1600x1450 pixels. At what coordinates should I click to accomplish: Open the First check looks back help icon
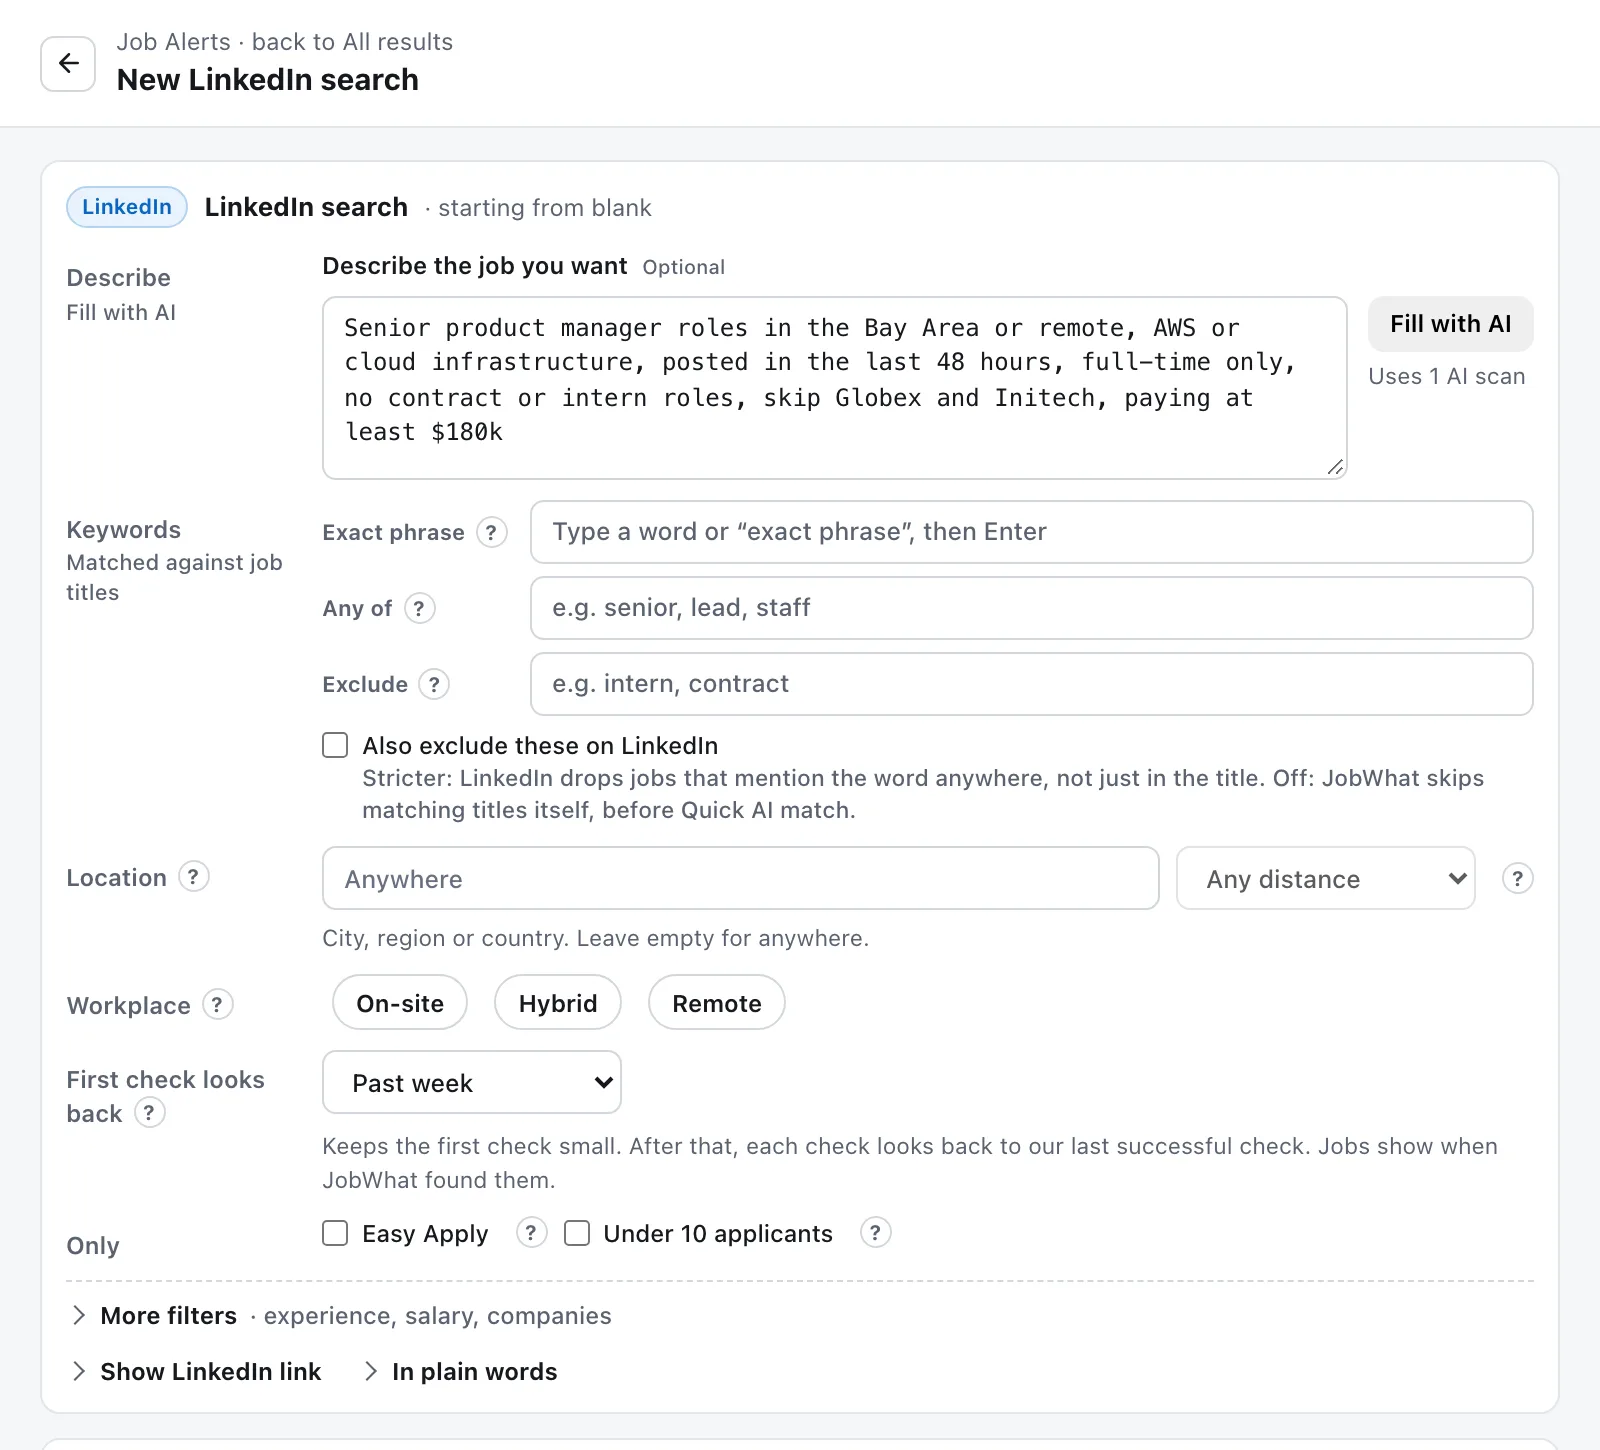(149, 1112)
